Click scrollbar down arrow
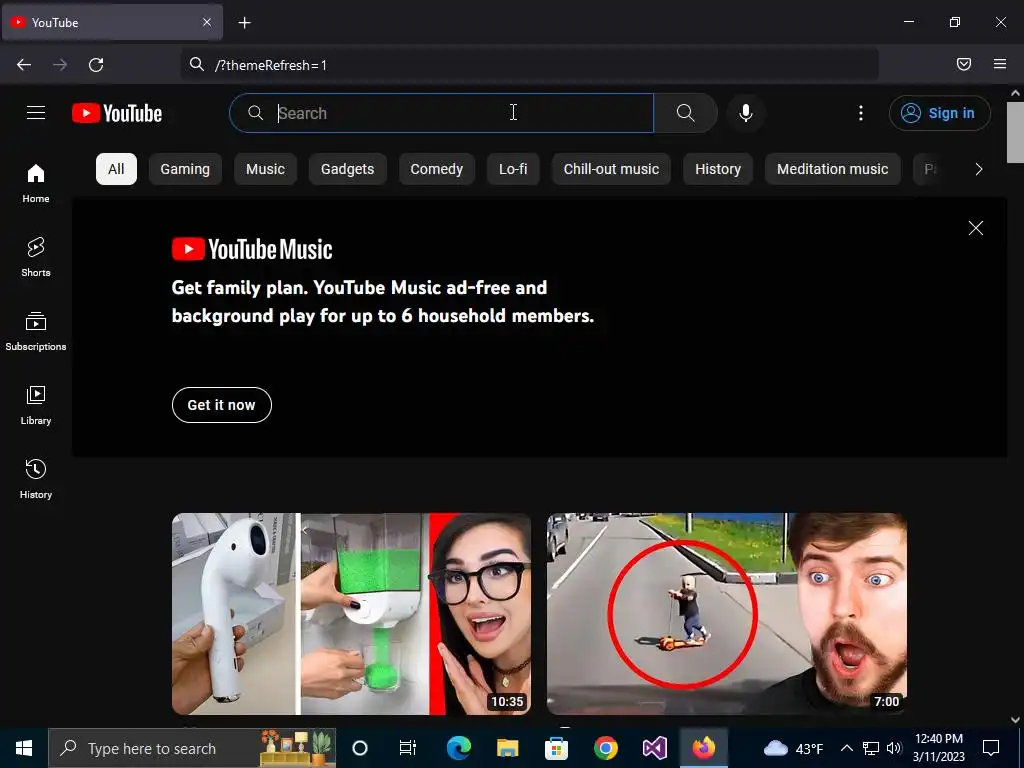Image resolution: width=1024 pixels, height=768 pixels. (1015, 720)
